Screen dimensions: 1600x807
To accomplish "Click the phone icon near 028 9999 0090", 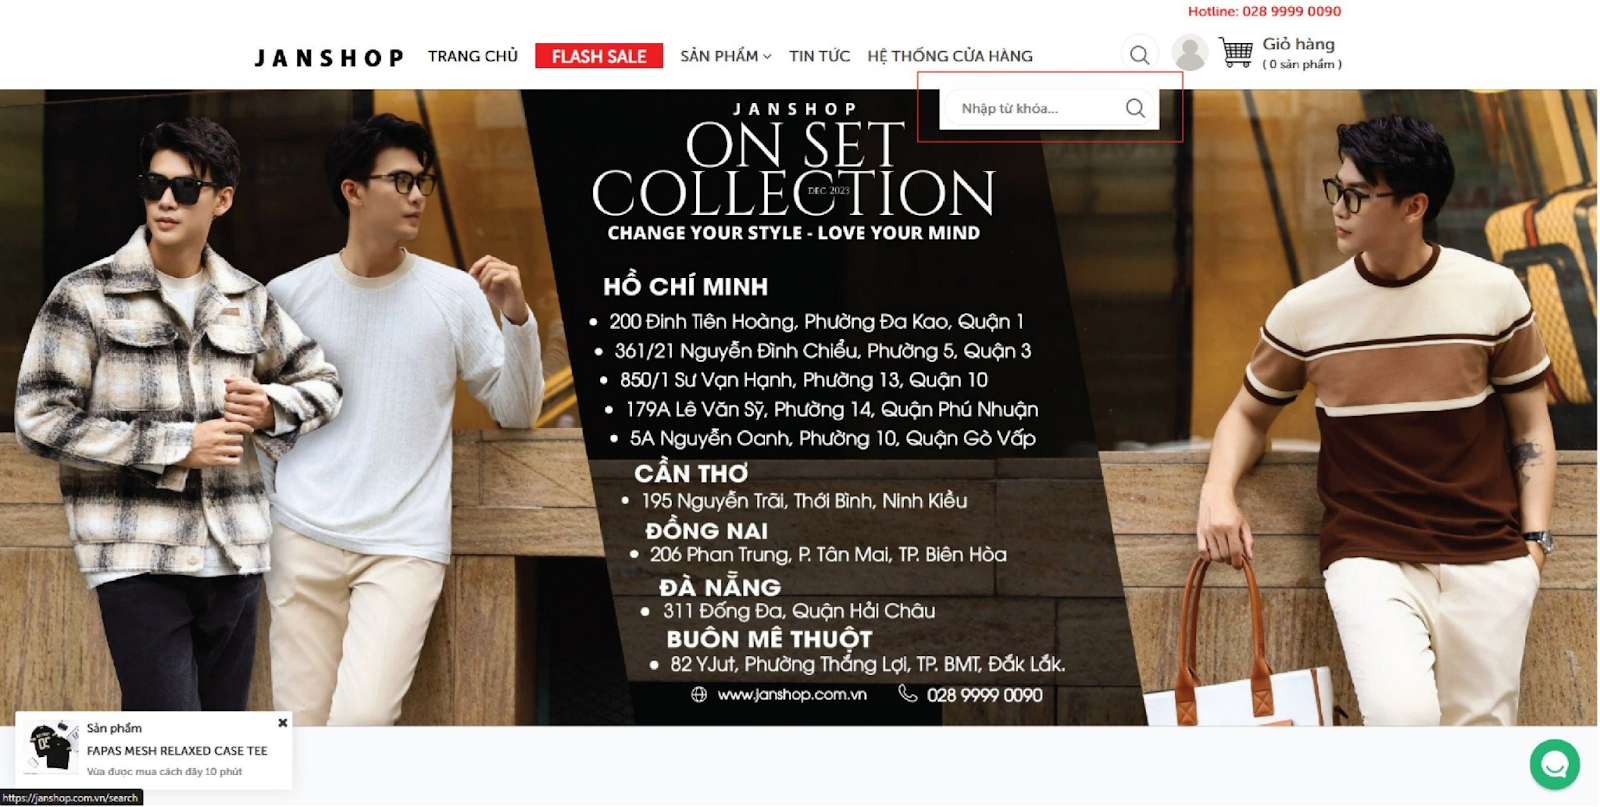I will [907, 693].
